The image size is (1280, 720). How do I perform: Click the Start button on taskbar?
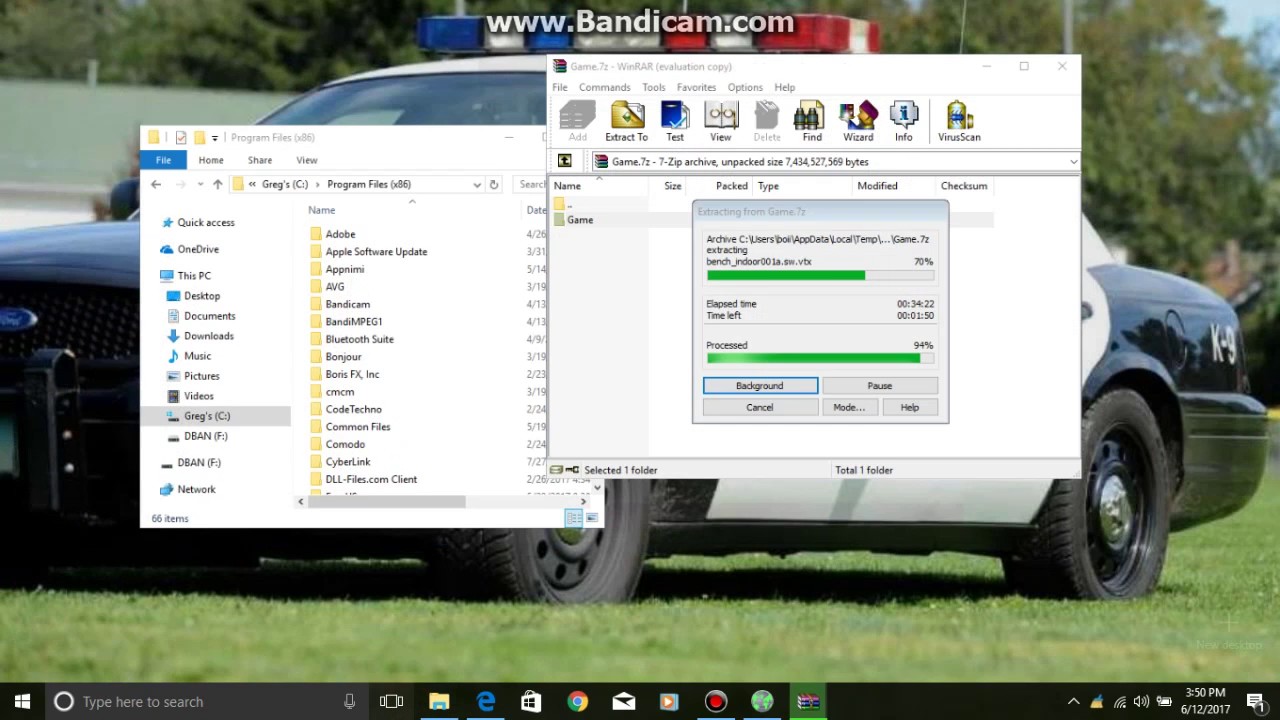(x=22, y=702)
